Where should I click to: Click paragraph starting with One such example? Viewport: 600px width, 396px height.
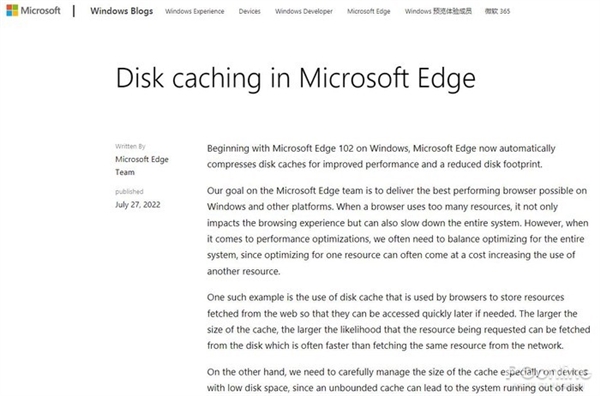pos(398,321)
